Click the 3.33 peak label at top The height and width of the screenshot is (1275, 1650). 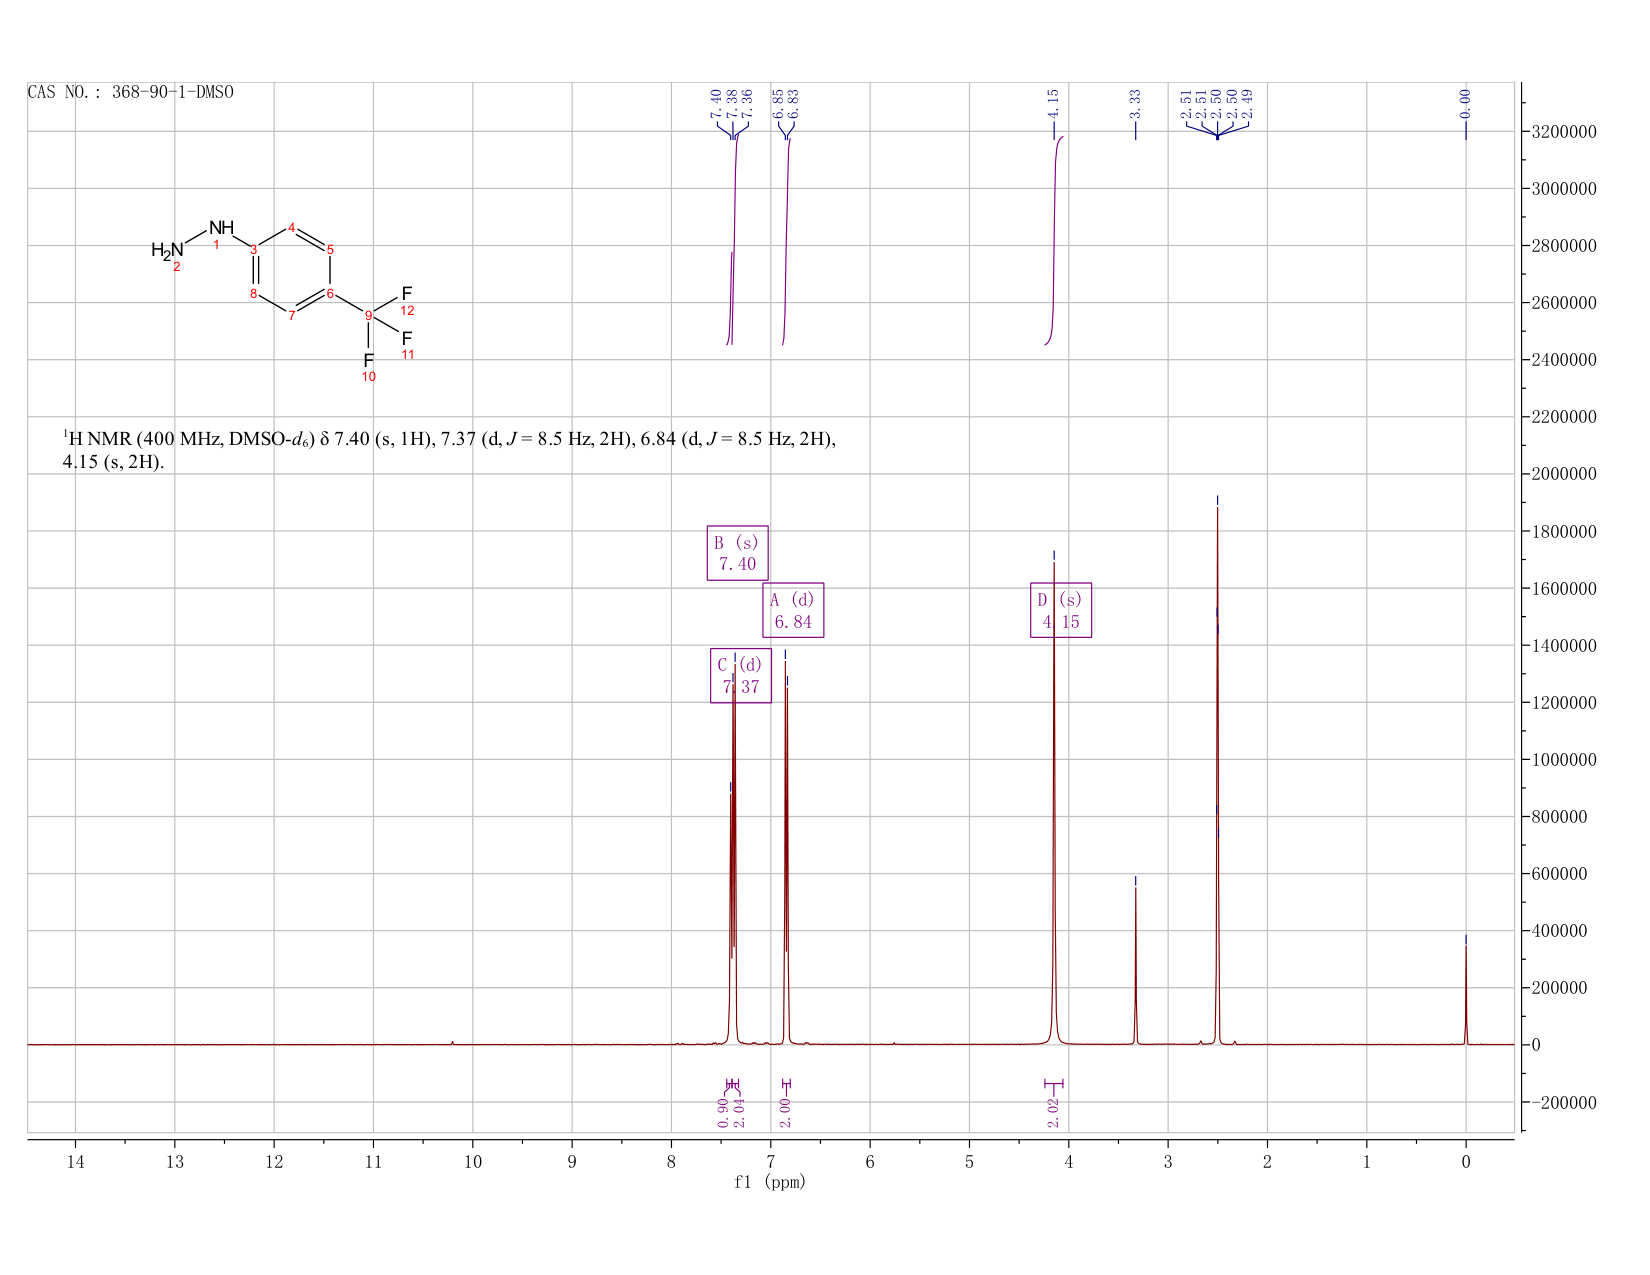1135,102
